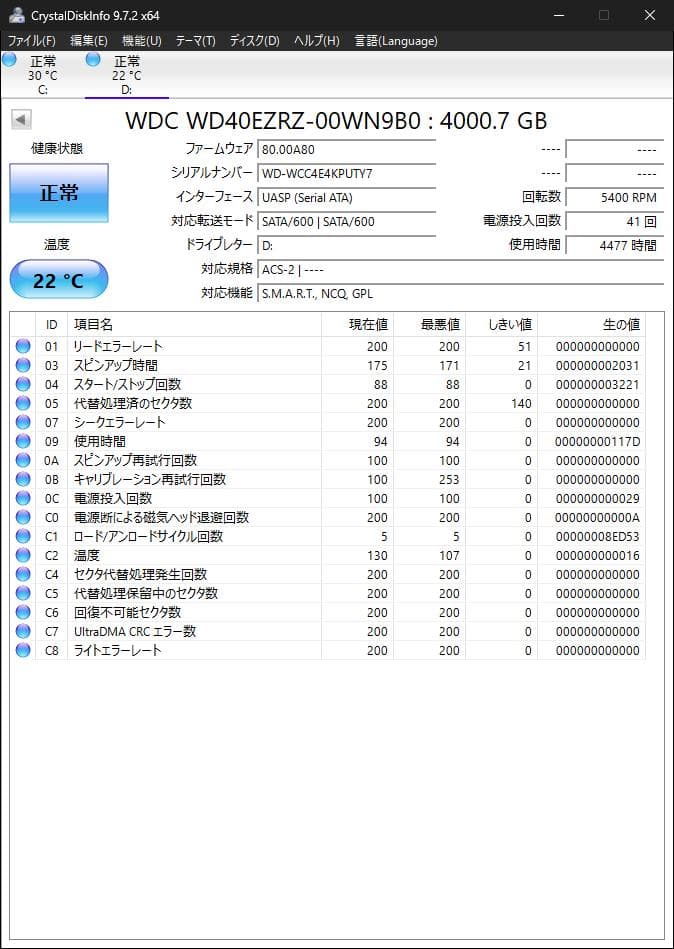The width and height of the screenshot is (674, 949).
Task: Select the D: drive tab at 22 °C
Action: pos(126,75)
